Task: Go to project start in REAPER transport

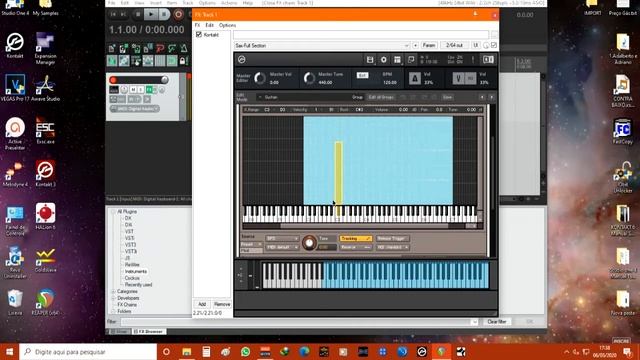Action: pos(113,15)
